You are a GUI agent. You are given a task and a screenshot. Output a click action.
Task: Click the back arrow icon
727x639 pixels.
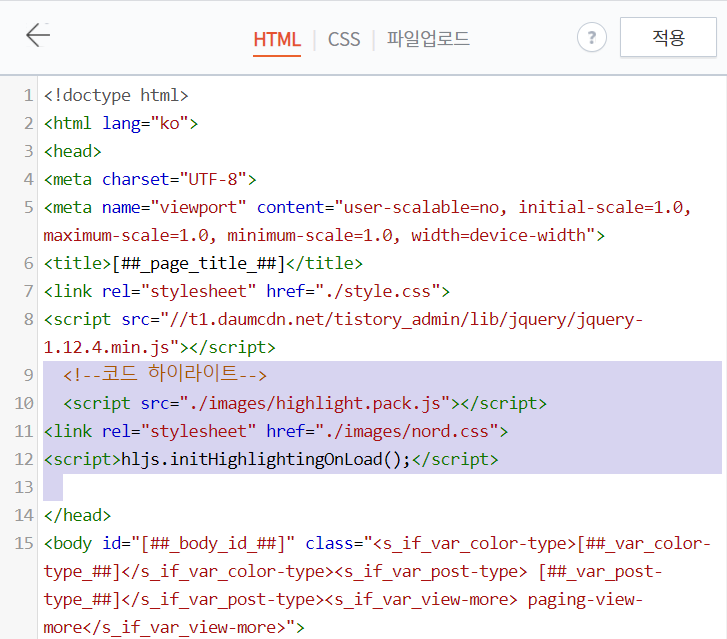point(38,35)
